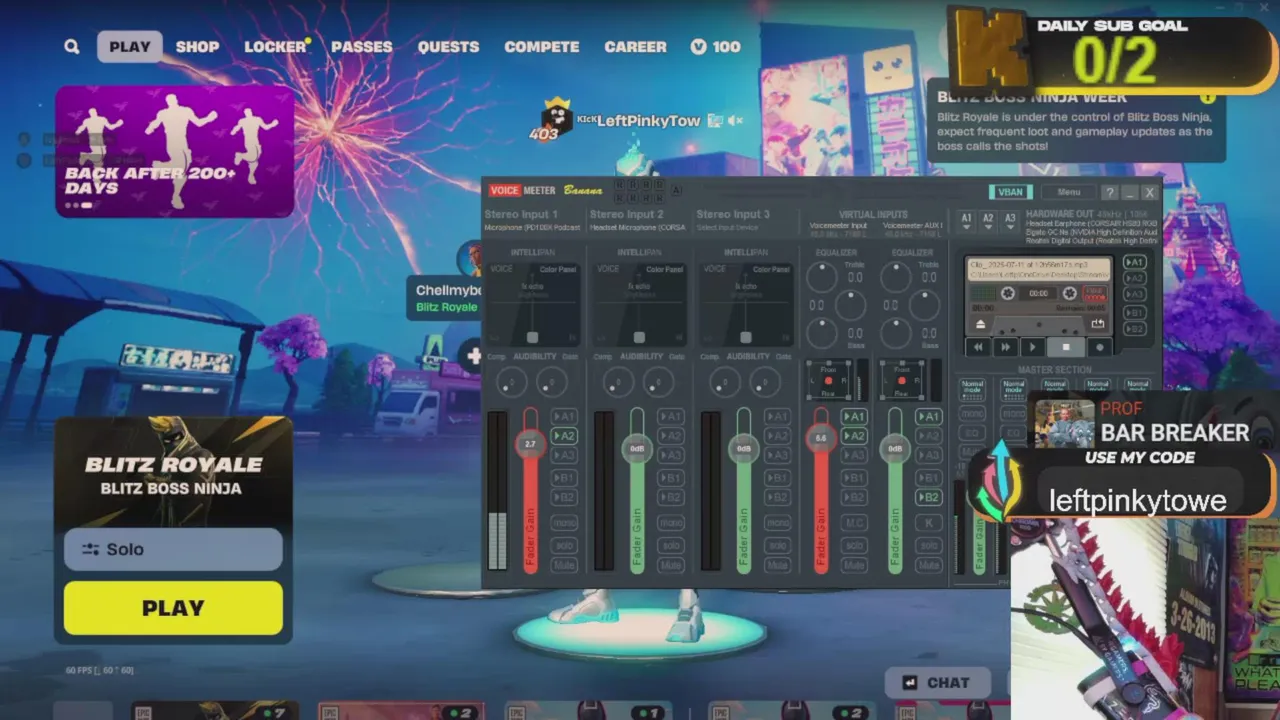Open the CHAT button
Screen dimensions: 1280x720
click(937, 683)
